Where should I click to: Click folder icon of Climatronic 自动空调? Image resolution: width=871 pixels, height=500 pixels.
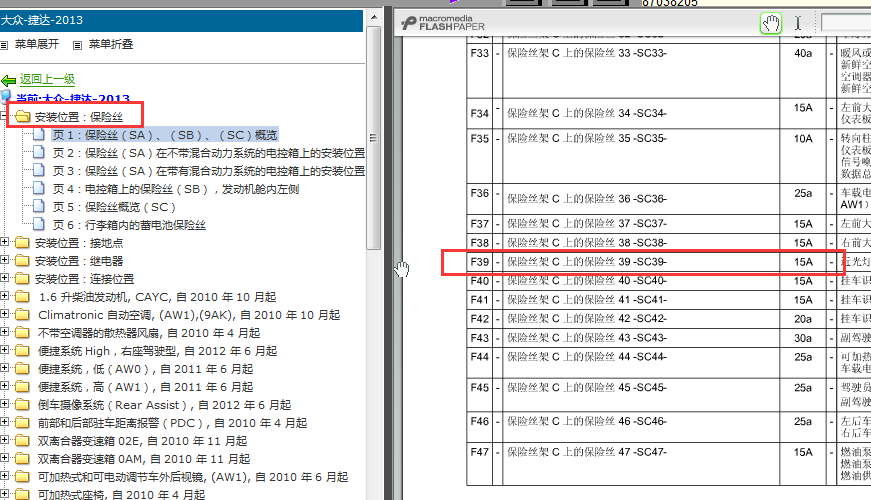point(22,314)
